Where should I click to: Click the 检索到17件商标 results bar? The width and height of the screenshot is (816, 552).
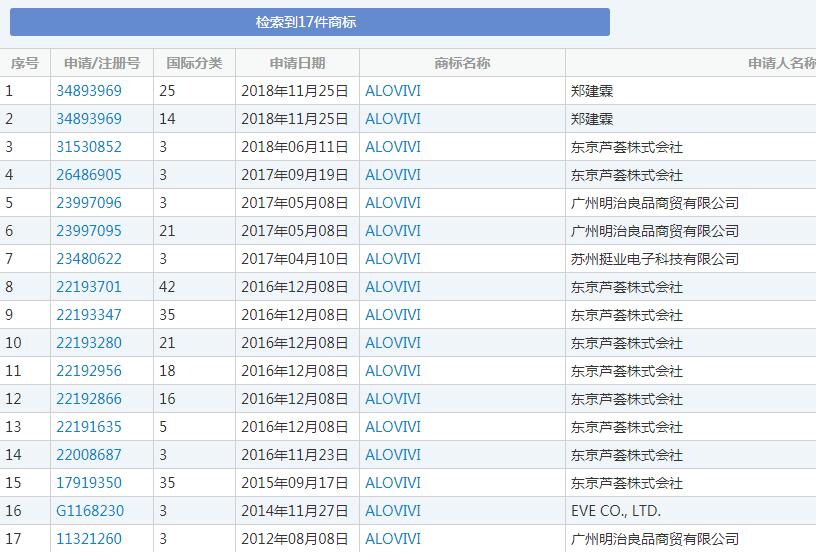[309, 22]
